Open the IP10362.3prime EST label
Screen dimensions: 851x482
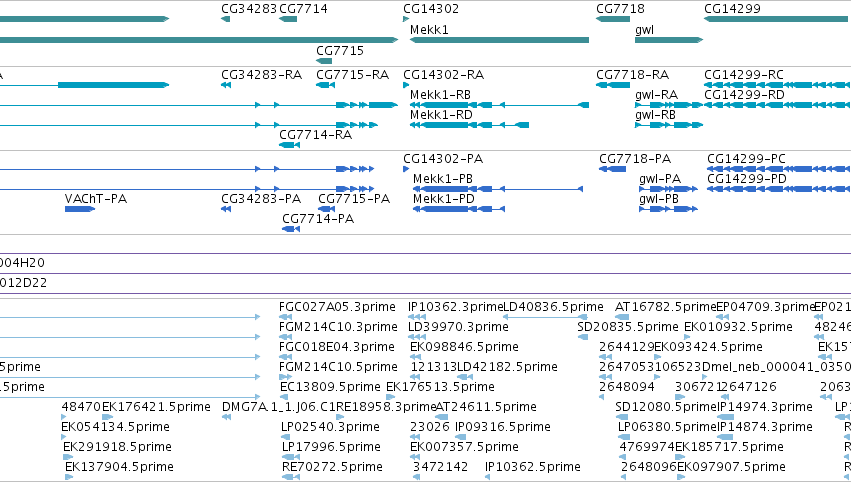click(456, 307)
